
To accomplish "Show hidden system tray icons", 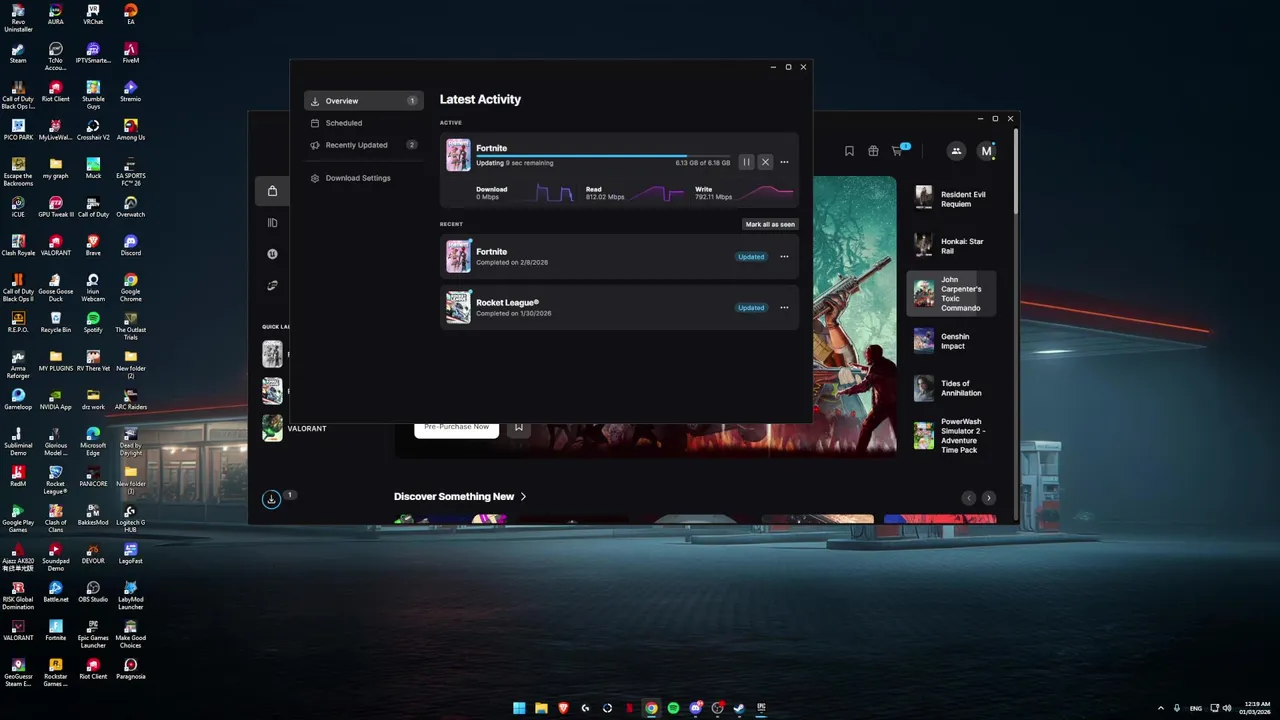I will (x=1160, y=708).
